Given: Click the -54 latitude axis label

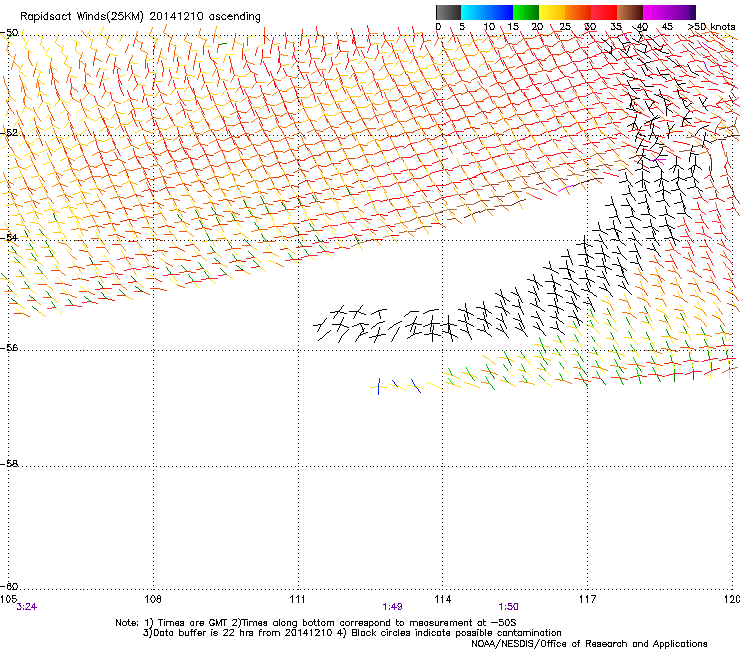Looking at the screenshot, I should click(x=10, y=237).
